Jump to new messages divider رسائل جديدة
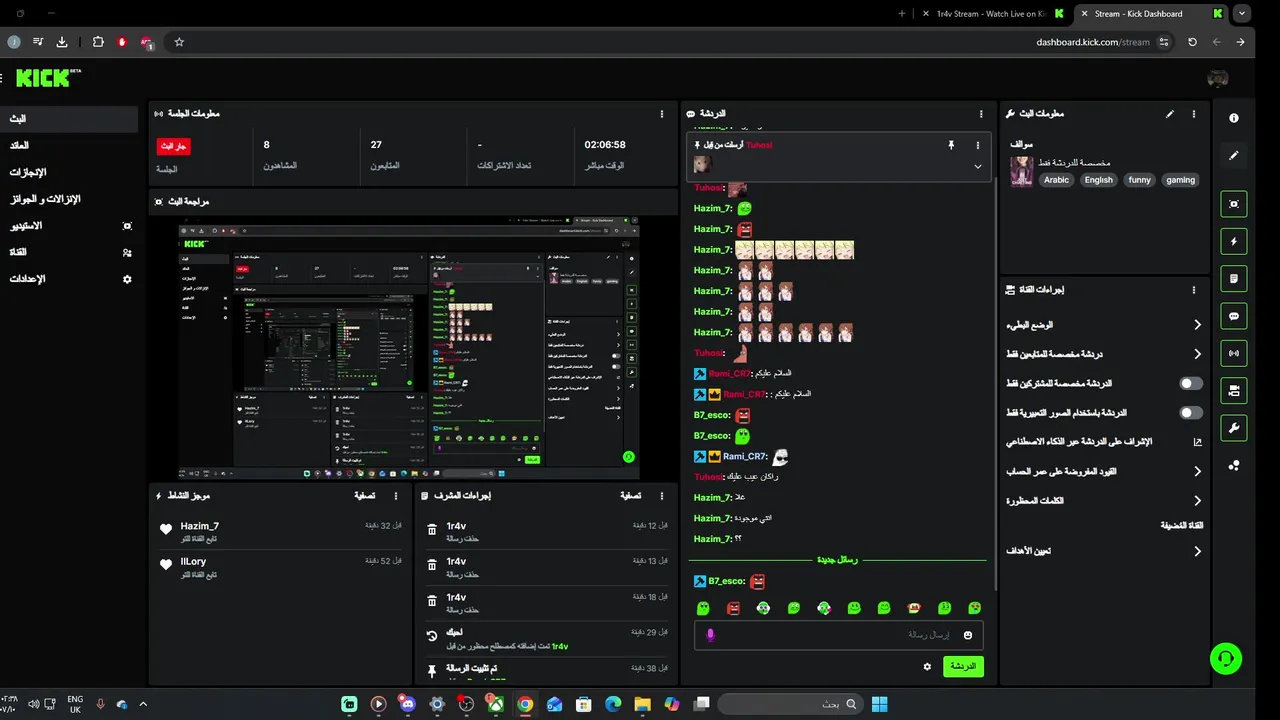1280x720 pixels. click(837, 560)
